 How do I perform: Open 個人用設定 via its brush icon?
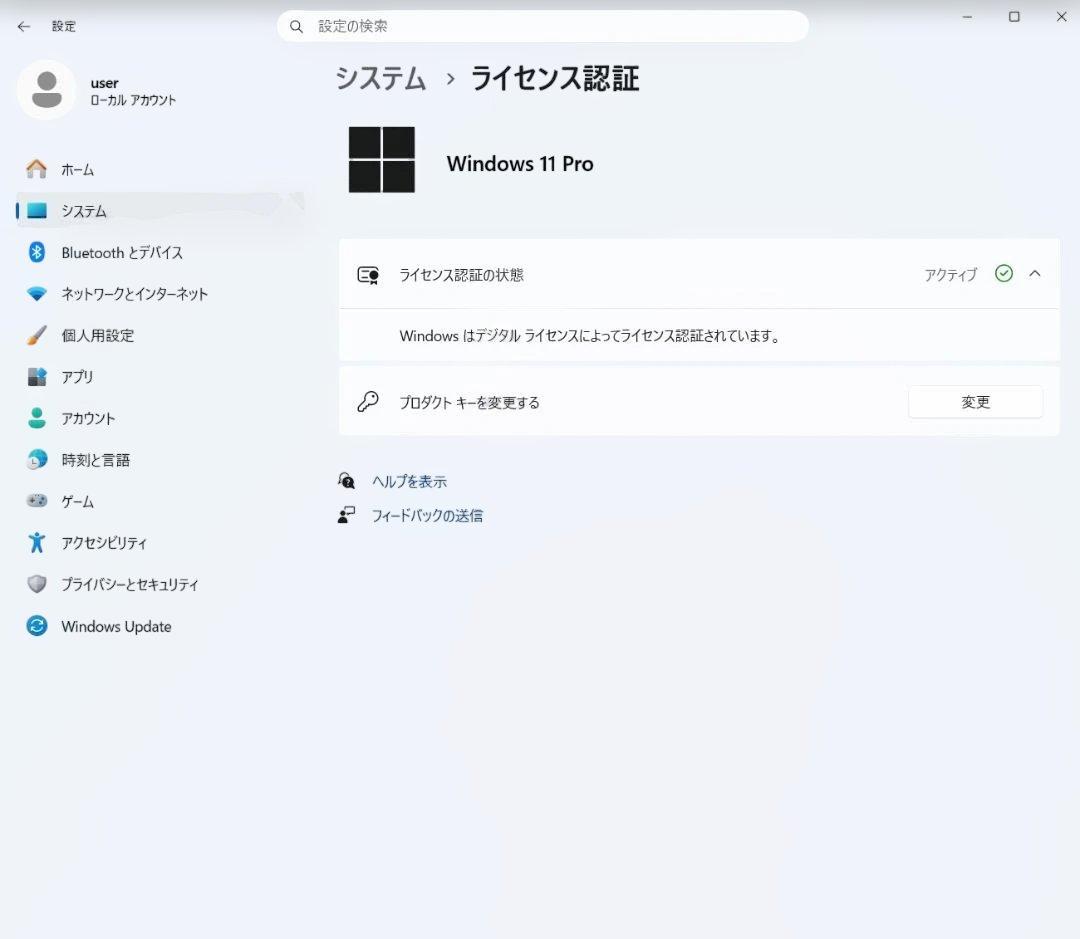(x=34, y=335)
